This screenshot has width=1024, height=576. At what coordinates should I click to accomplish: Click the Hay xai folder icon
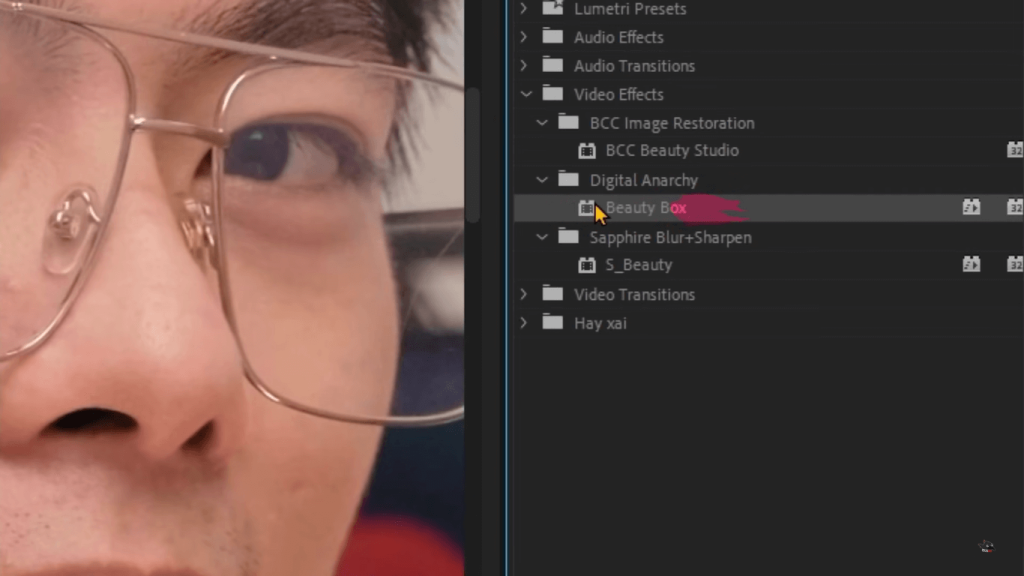pos(553,322)
